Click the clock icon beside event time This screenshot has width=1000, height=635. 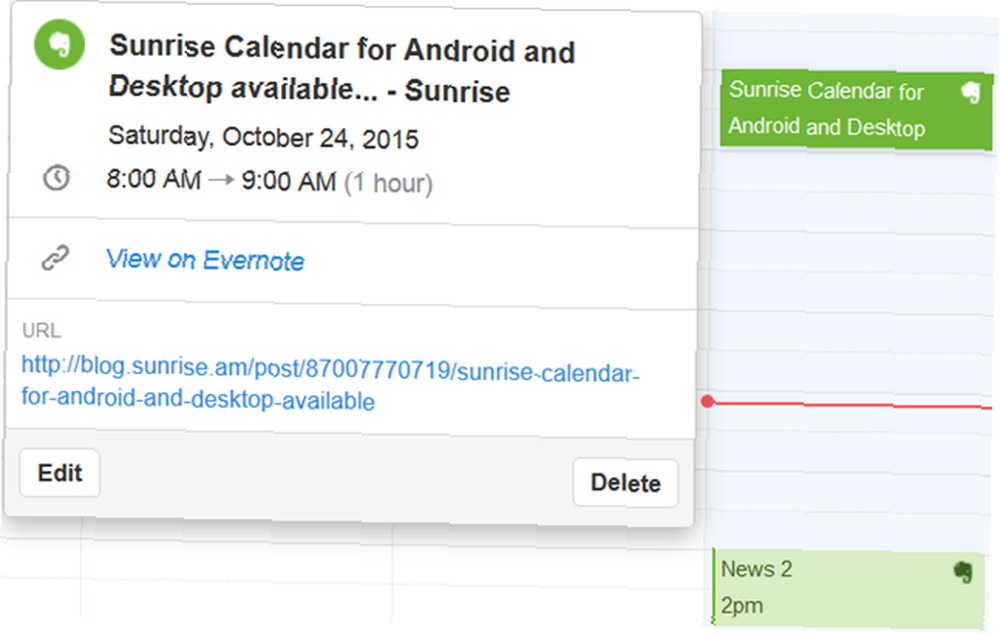[56, 178]
